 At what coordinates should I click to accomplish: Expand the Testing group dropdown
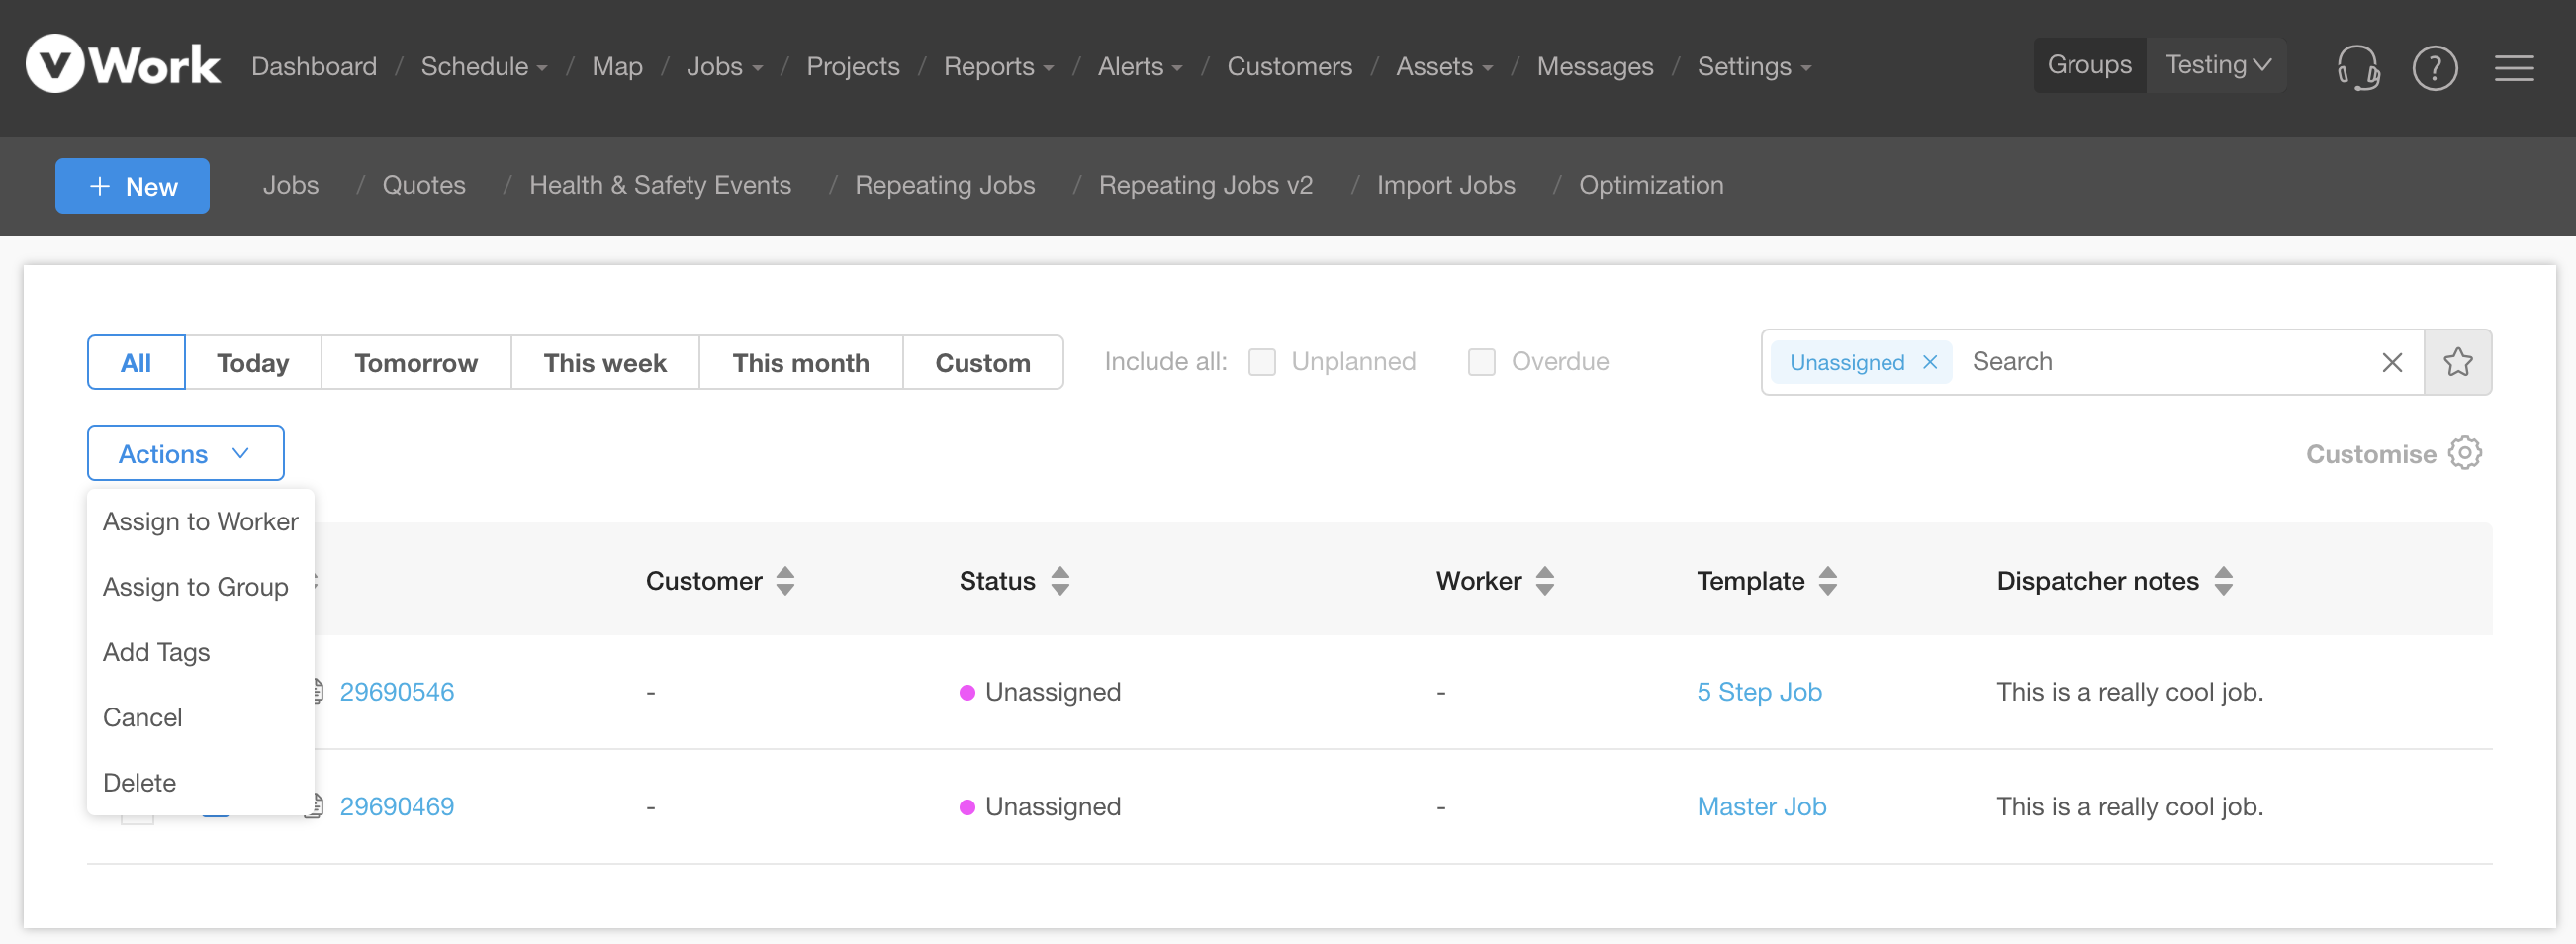(2217, 66)
